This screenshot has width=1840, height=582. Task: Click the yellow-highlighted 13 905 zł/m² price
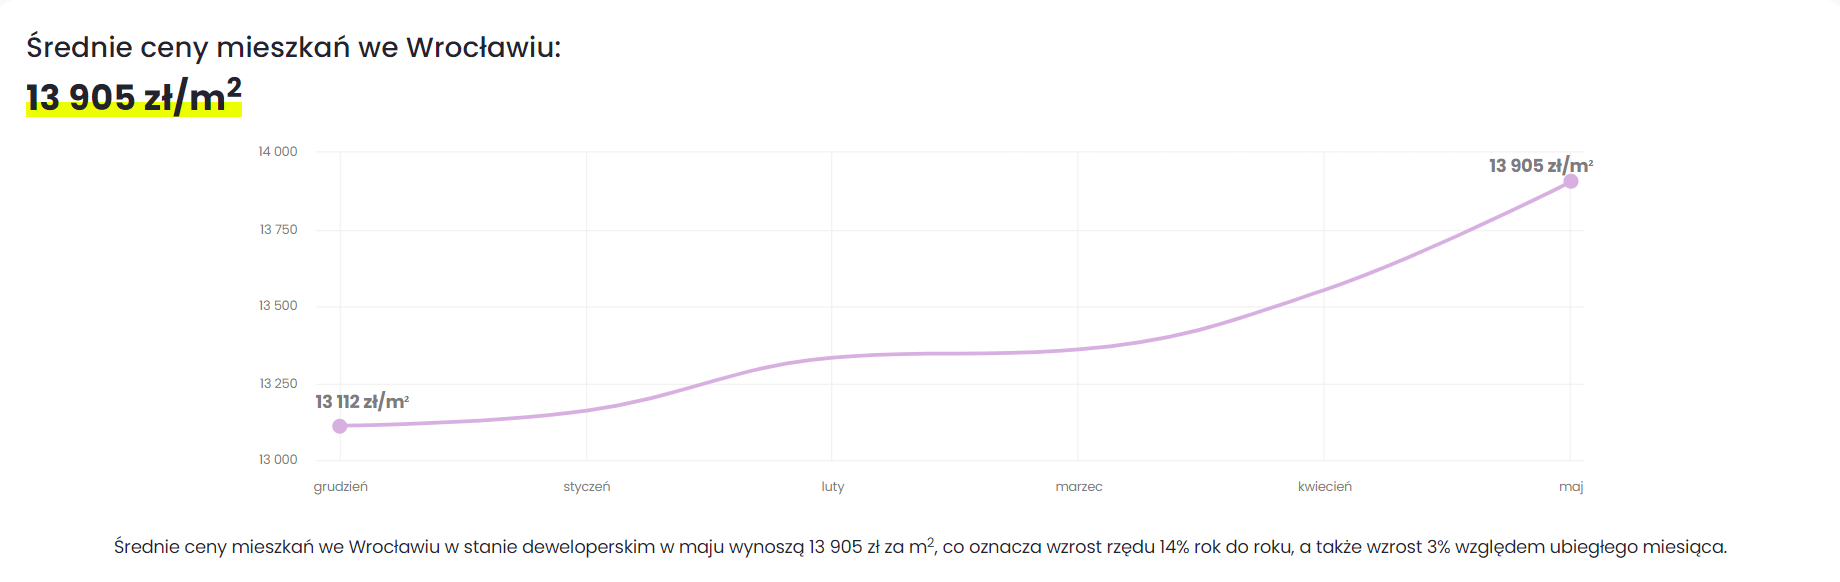134,98
